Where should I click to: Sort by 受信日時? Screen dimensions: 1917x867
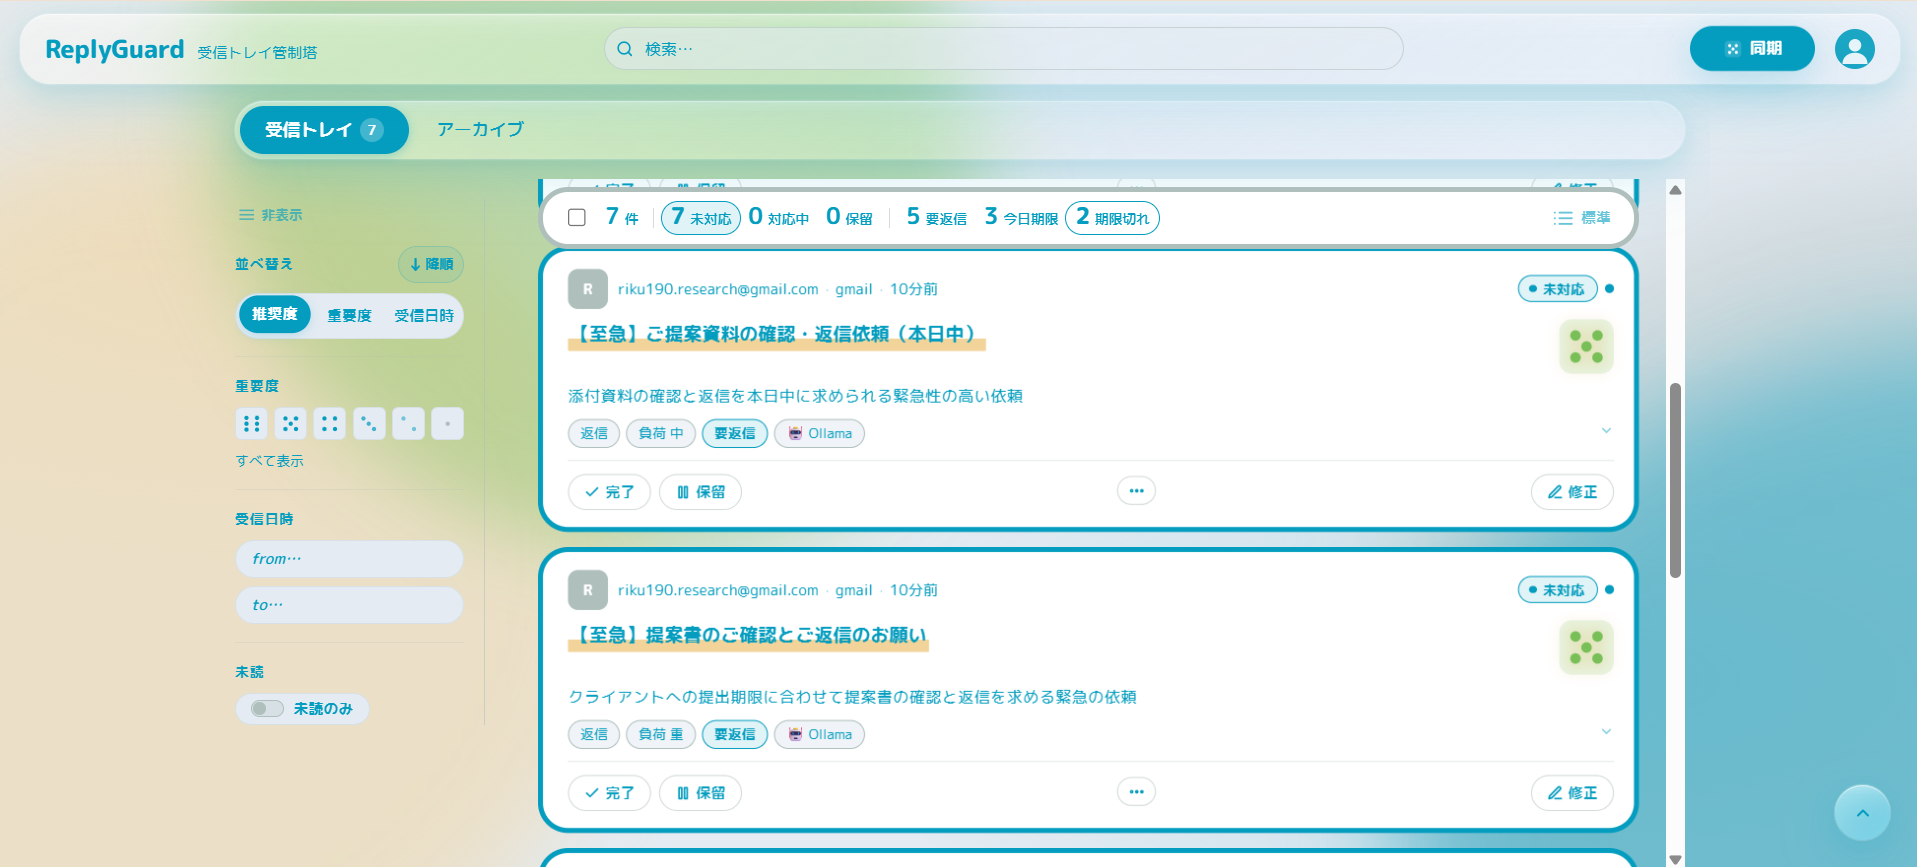click(424, 316)
